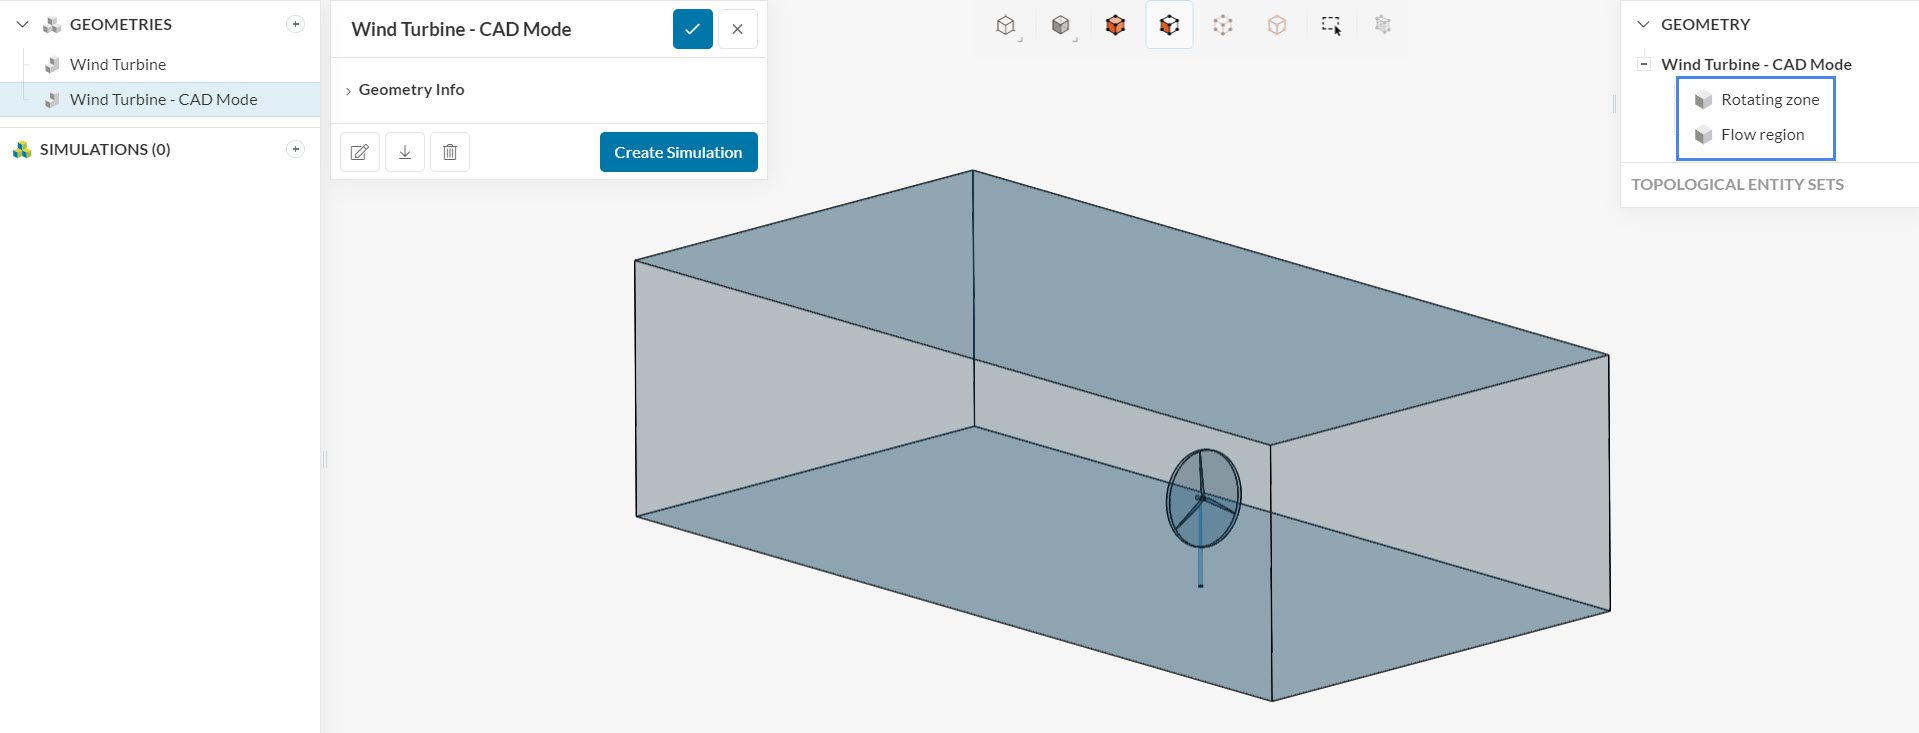The image size is (1919, 733).
Task: Add a new simulation with plus icon
Action: [x=295, y=149]
